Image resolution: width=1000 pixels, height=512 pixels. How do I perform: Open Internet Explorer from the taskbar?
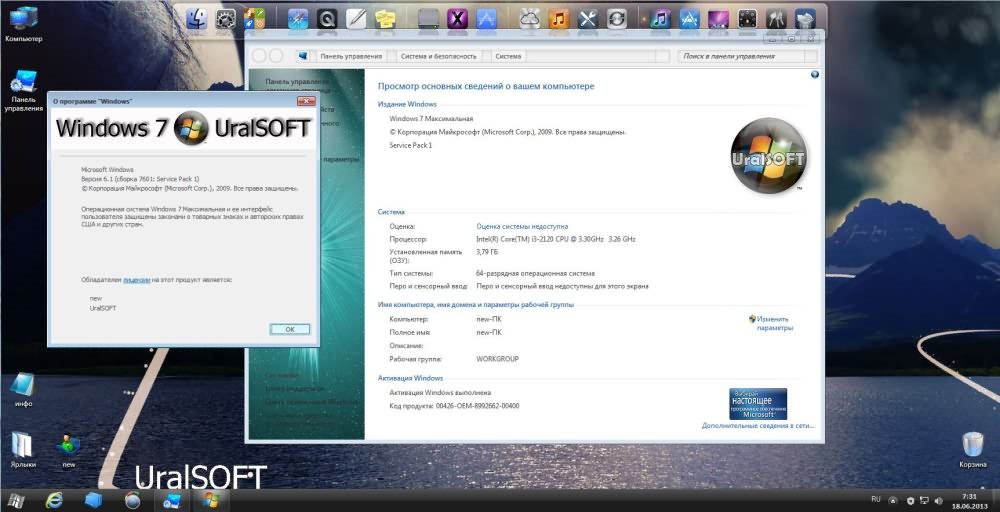point(55,499)
